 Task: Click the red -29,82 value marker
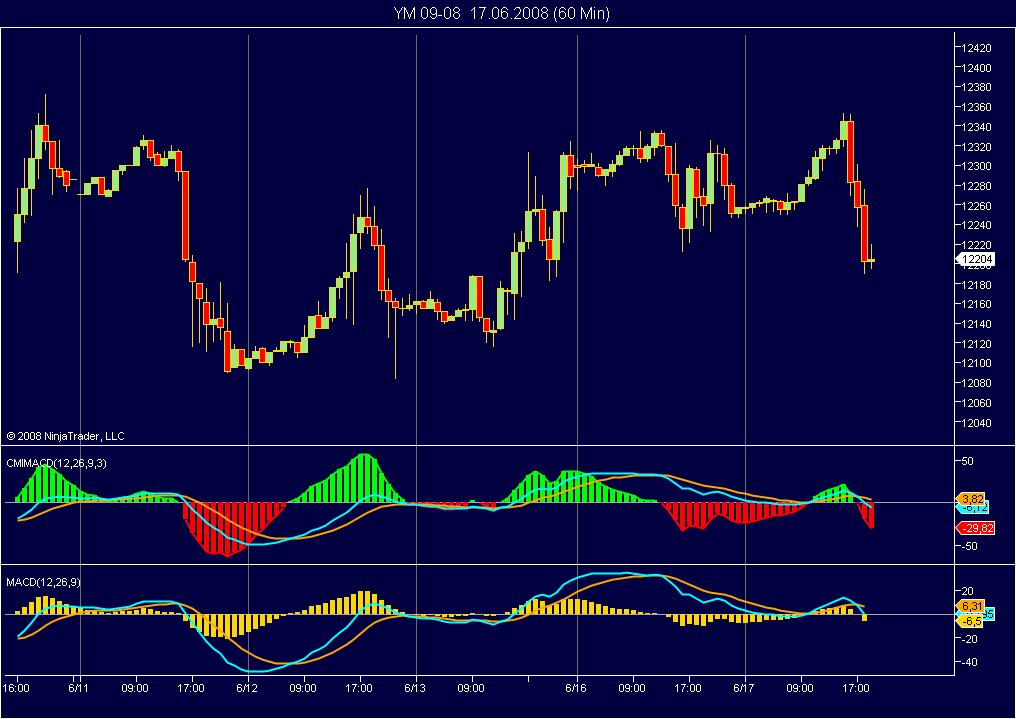(x=976, y=528)
